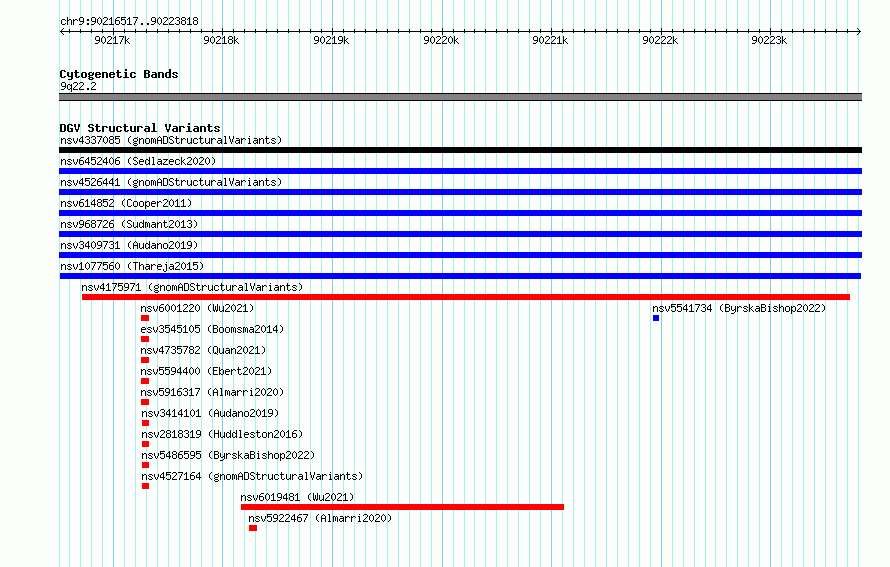Click the red marker under esv3545105
The width and height of the screenshot is (890, 567).
tap(145, 339)
